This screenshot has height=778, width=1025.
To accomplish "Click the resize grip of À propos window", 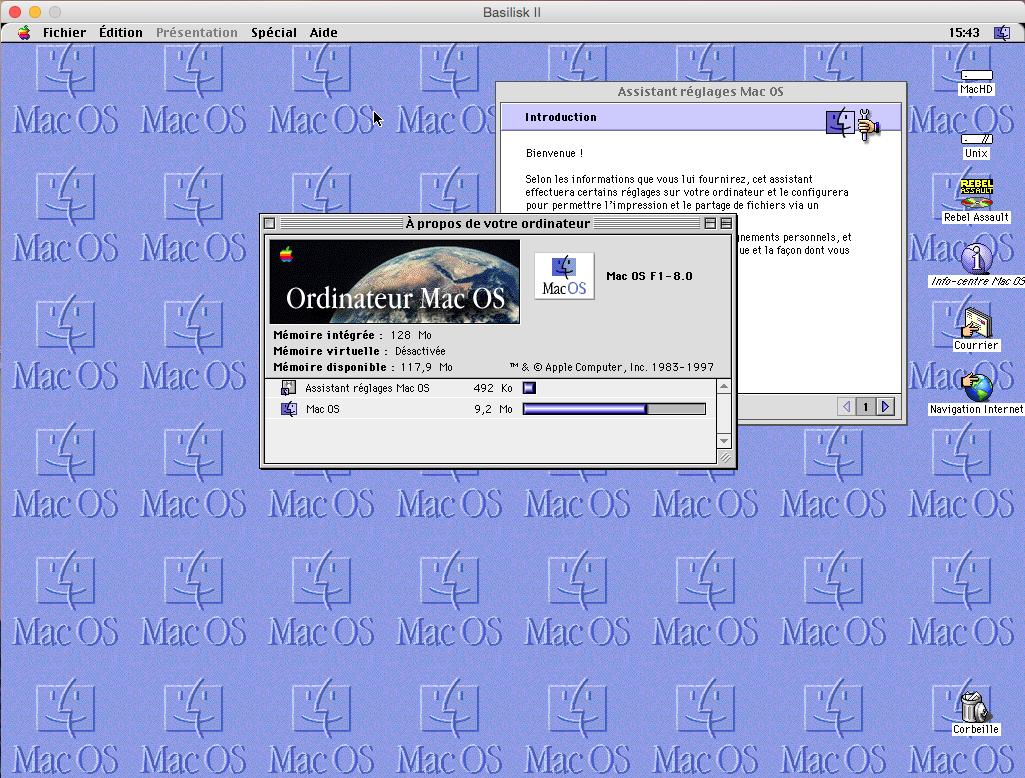I will tap(724, 458).
